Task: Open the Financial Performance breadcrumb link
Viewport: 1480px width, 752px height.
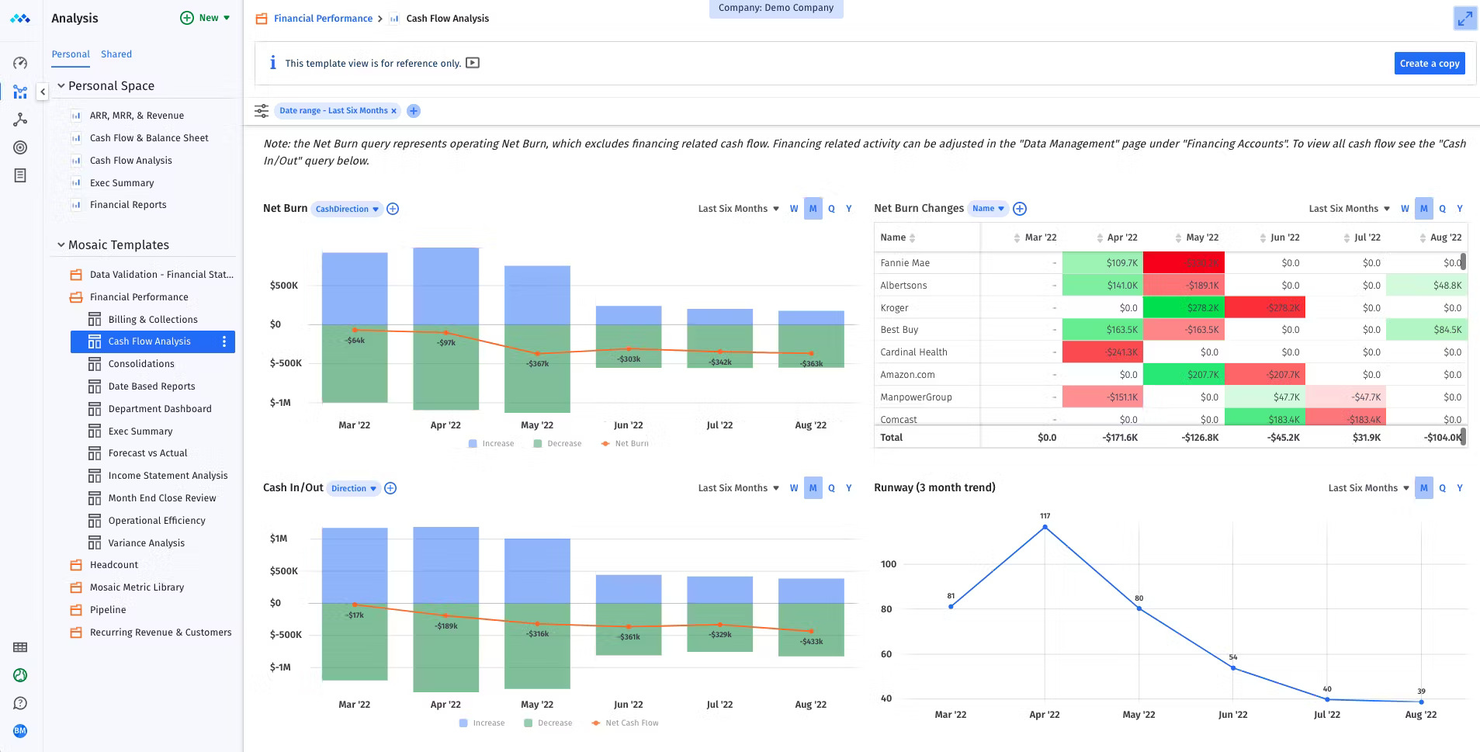Action: 323,18
